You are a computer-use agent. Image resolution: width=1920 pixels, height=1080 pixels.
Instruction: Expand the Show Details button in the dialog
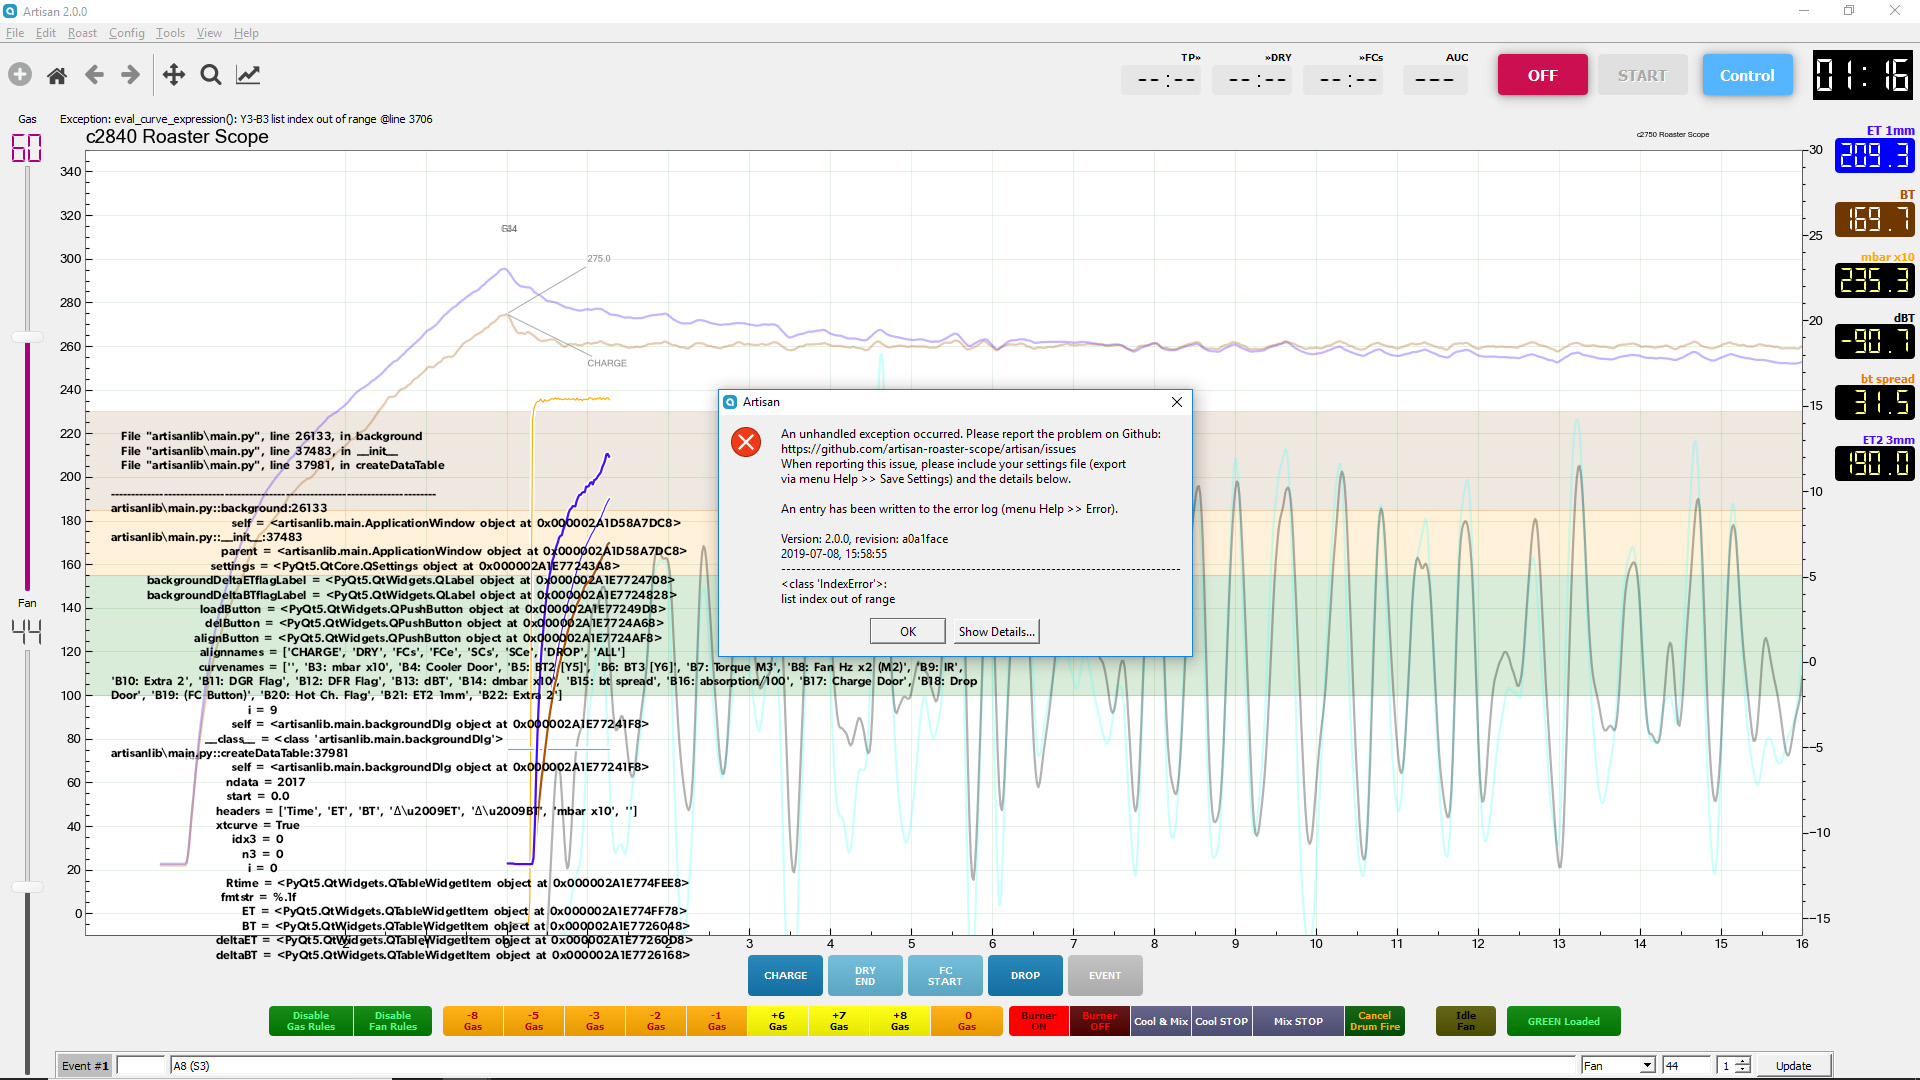point(995,632)
